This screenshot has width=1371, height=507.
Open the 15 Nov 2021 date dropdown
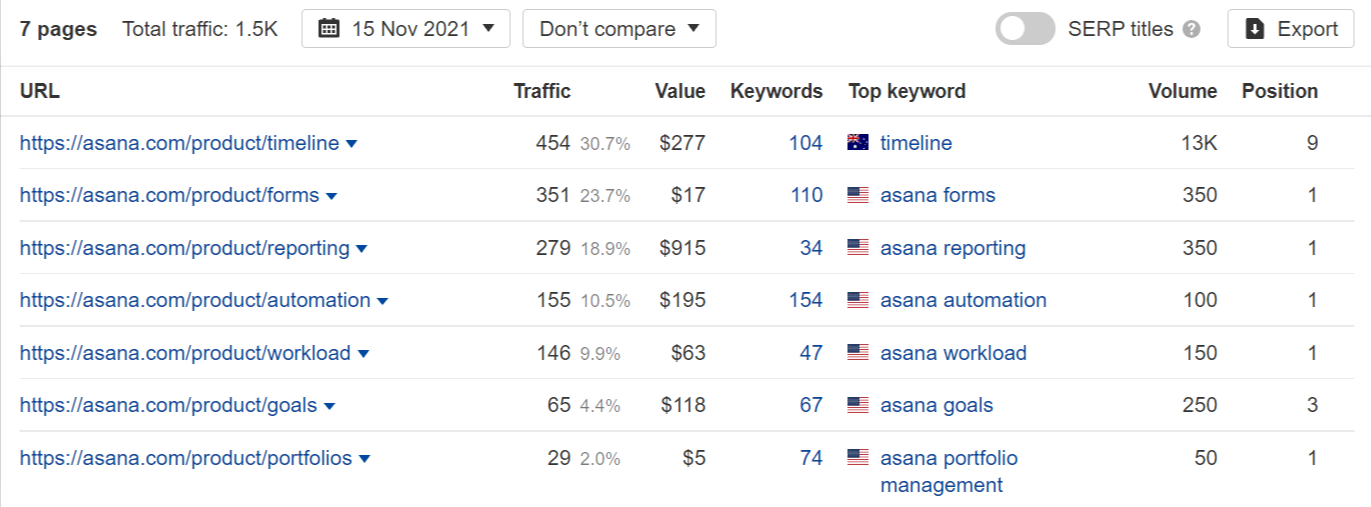click(406, 29)
